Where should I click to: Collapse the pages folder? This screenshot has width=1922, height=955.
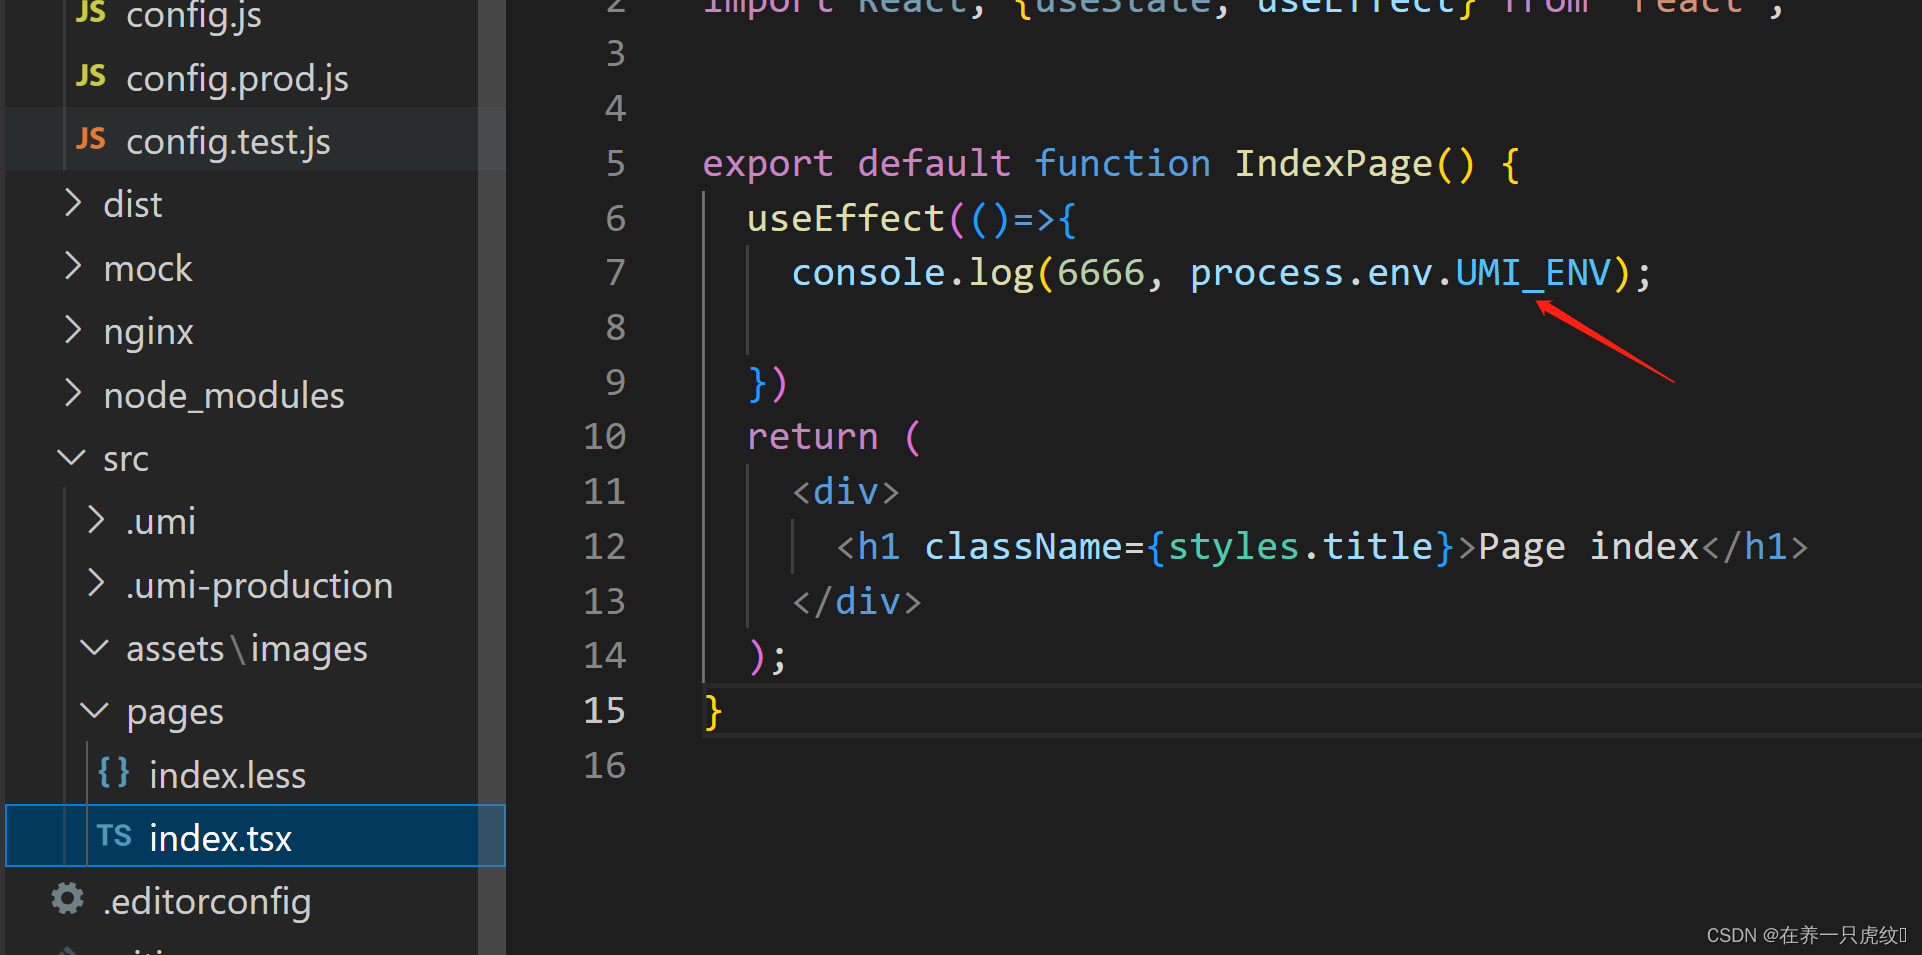(x=94, y=710)
